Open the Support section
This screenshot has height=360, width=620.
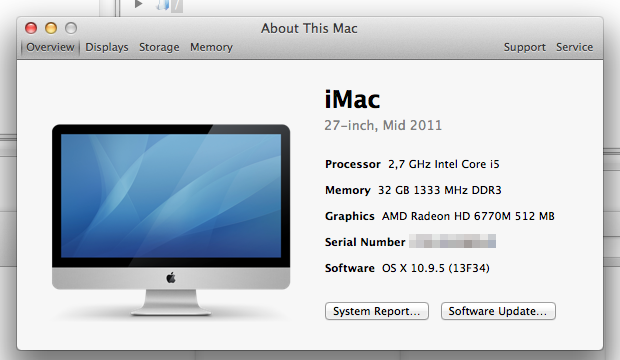pyautogui.click(x=524, y=47)
